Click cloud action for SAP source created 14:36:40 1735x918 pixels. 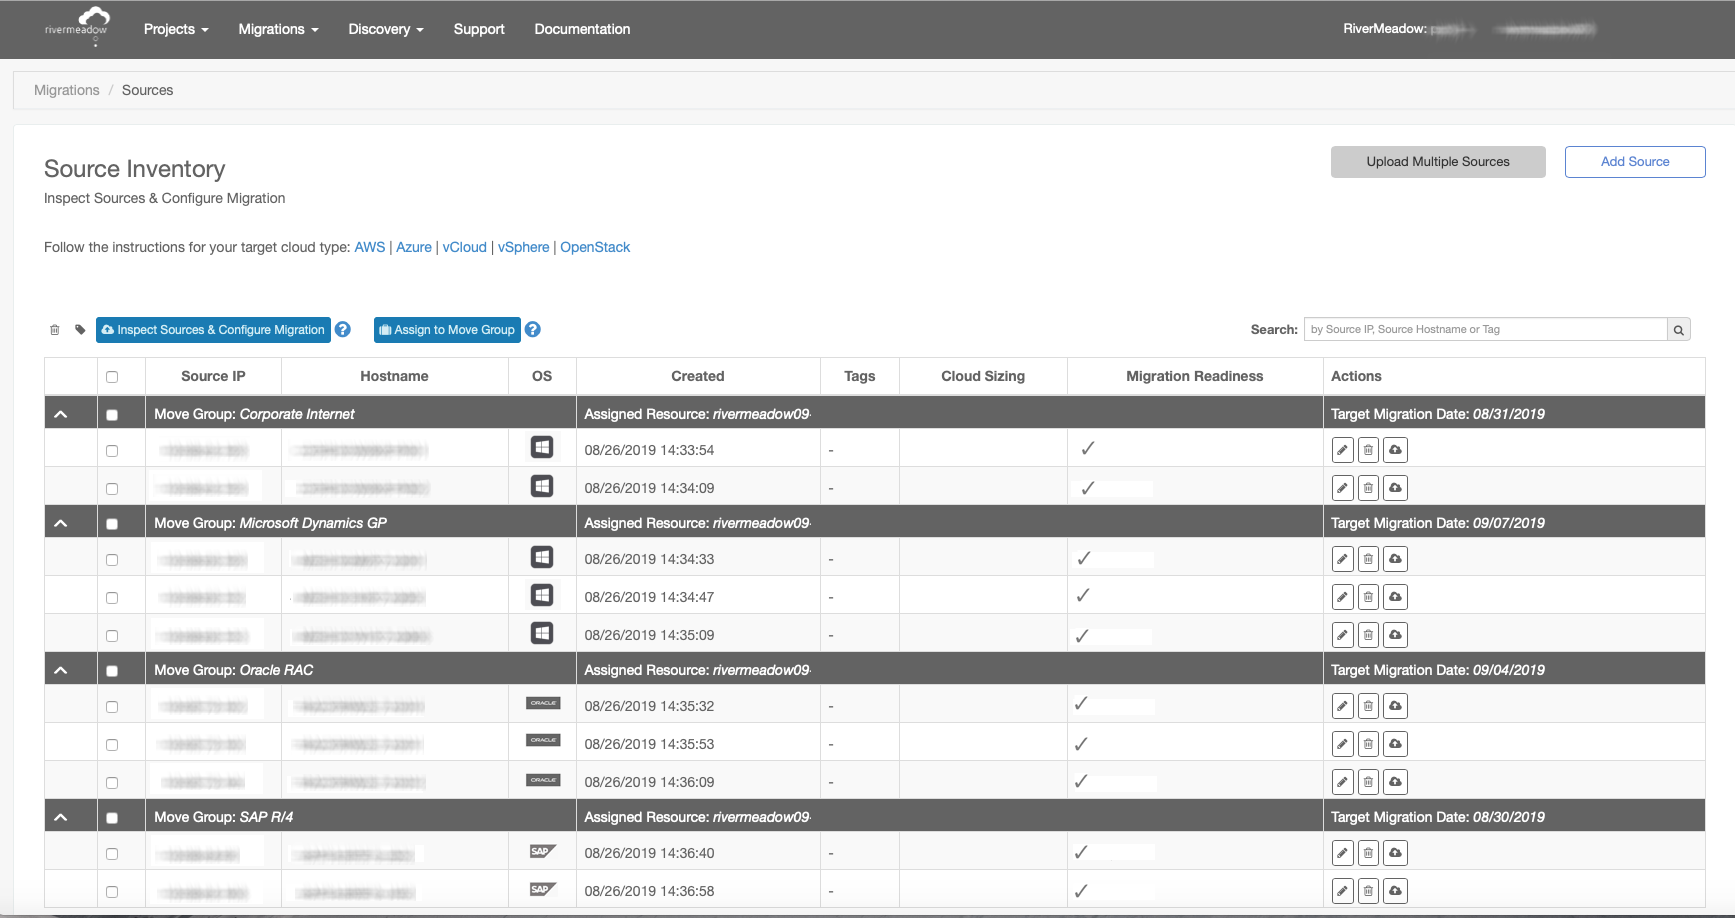pos(1395,853)
